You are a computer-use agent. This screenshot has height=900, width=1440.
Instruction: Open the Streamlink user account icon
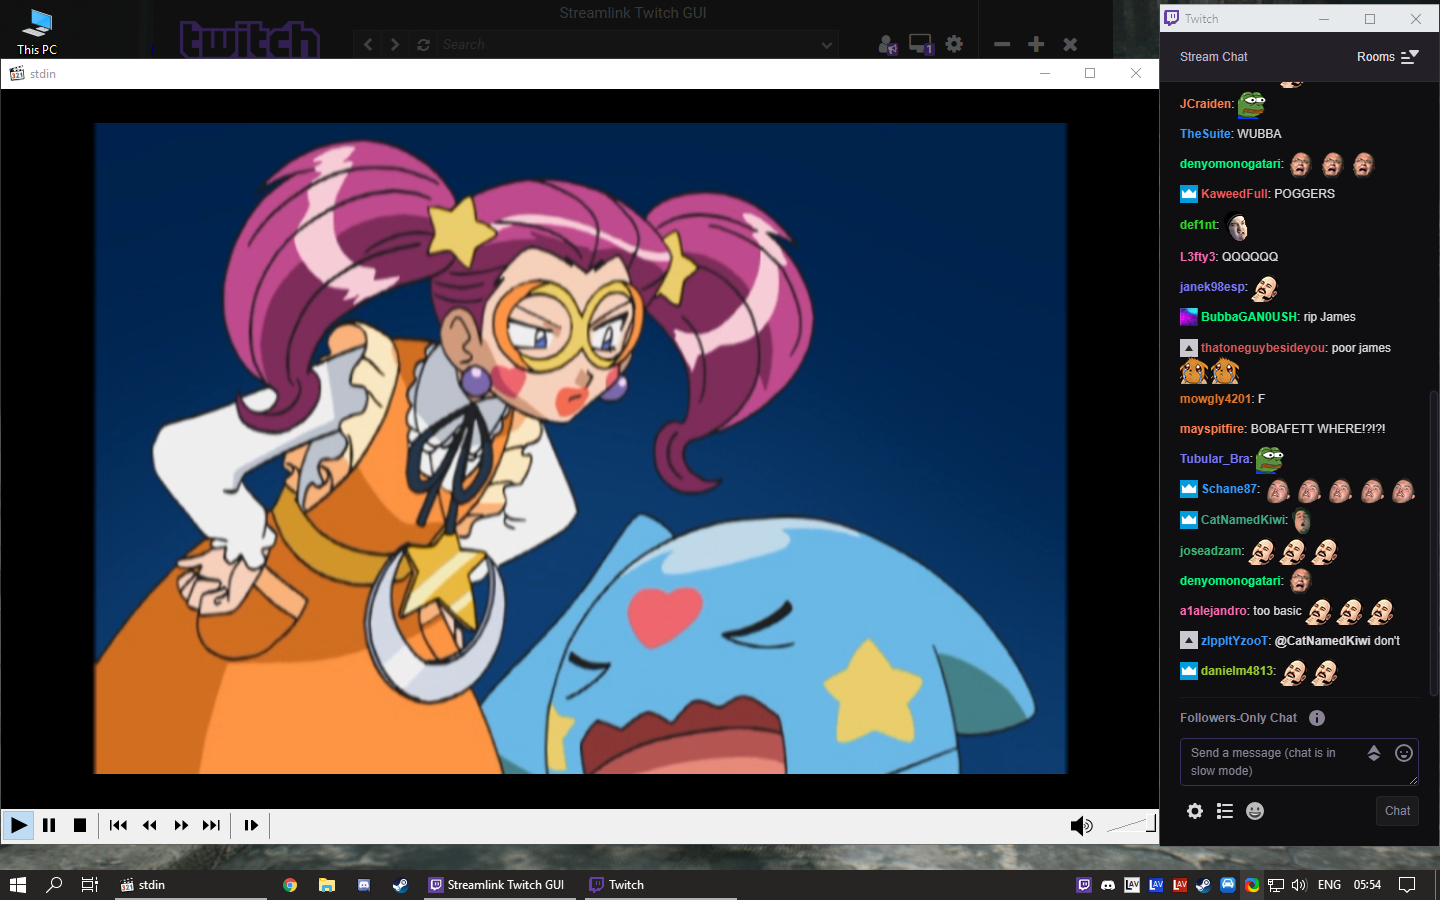pyautogui.click(x=887, y=45)
